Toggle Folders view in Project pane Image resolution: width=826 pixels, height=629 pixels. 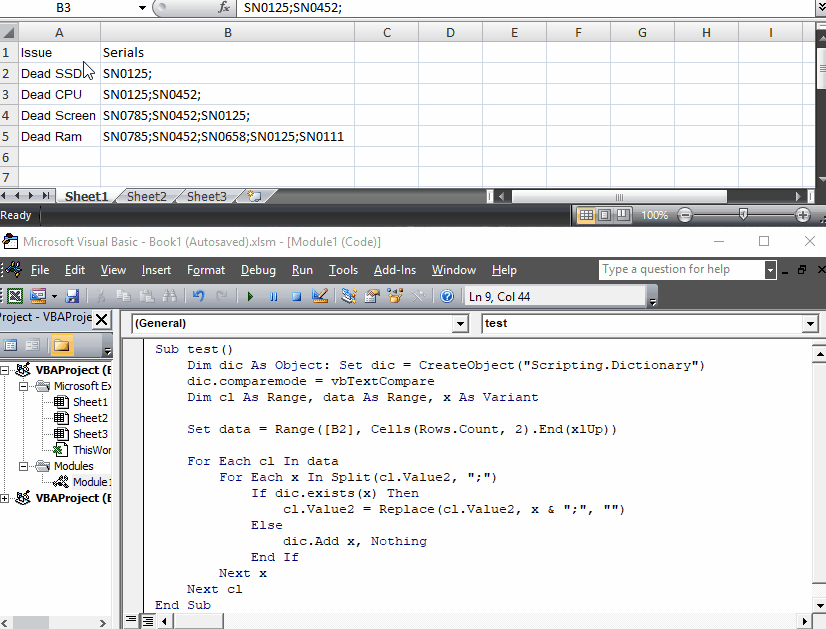pos(62,346)
